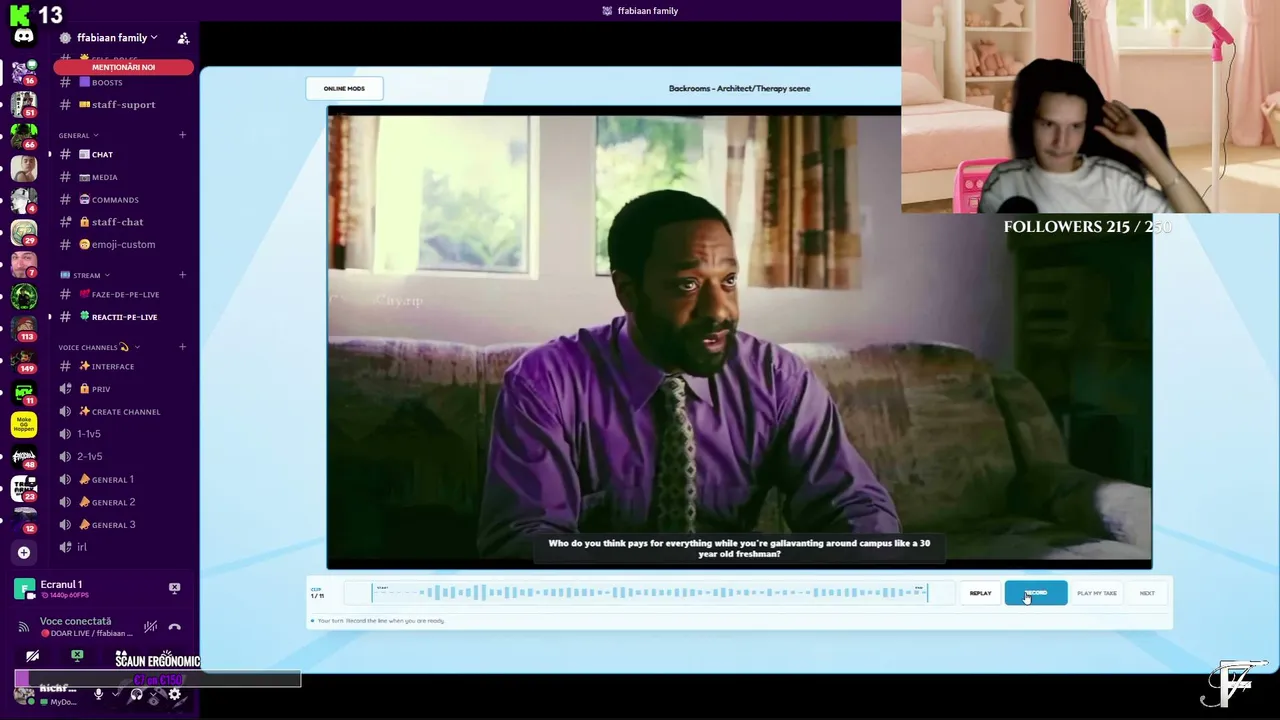Create channel in VOICE CHANNELS category
The height and width of the screenshot is (720, 1280).
[182, 347]
